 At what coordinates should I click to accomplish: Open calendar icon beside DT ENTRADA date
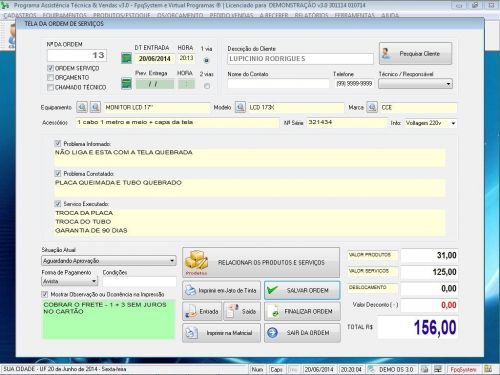click(x=126, y=58)
